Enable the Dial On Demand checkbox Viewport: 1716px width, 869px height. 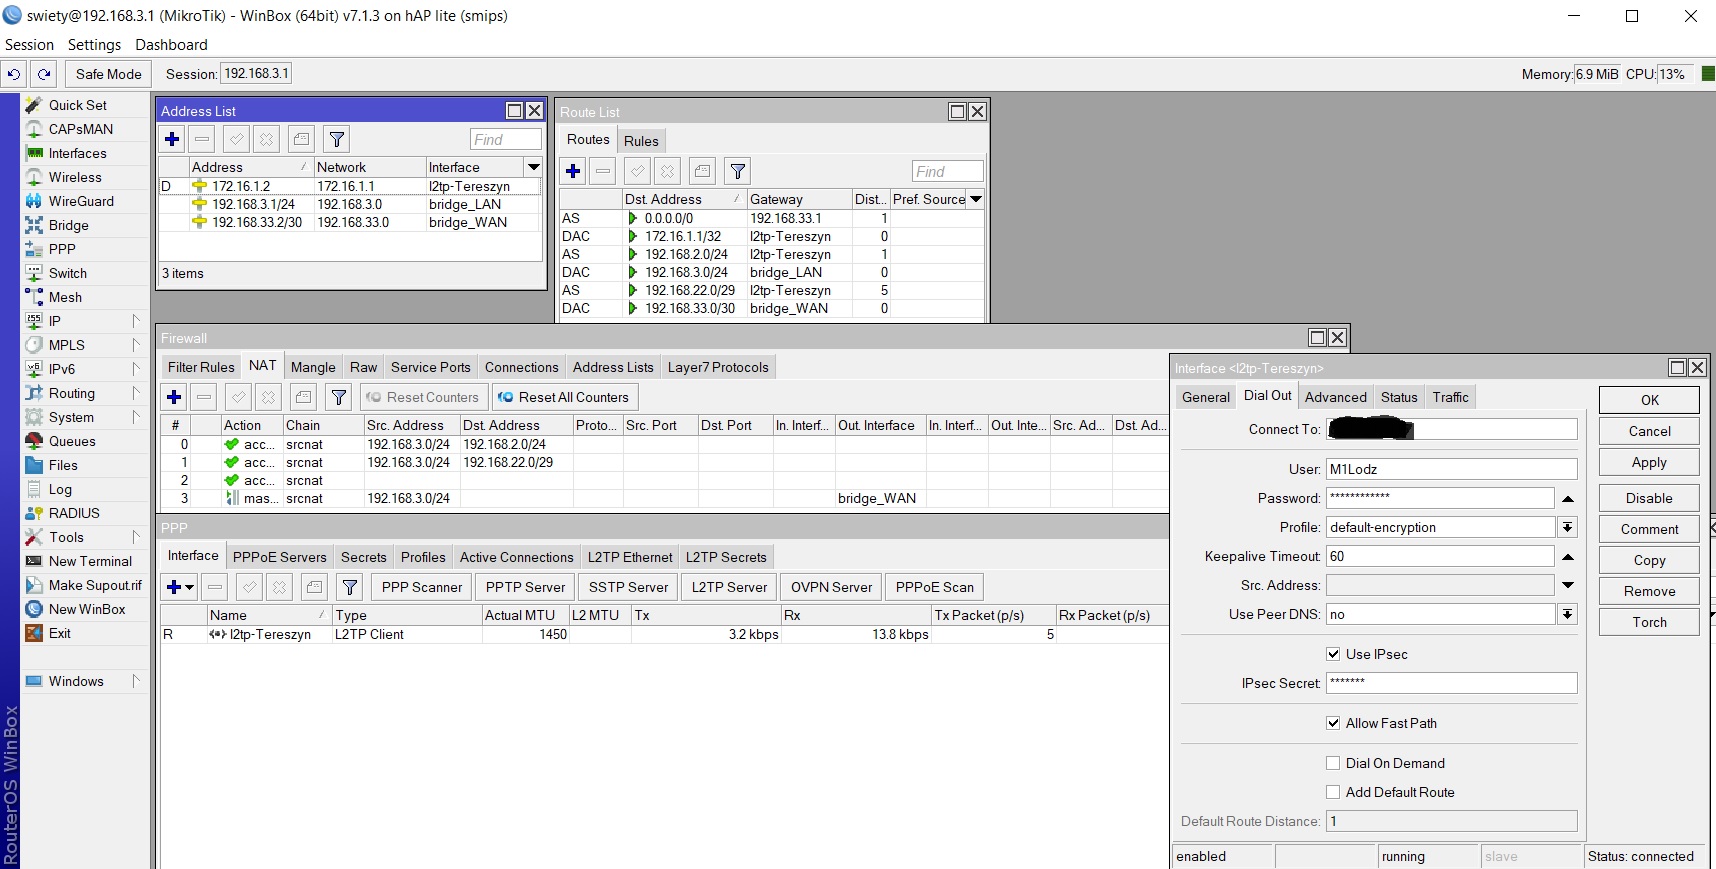1333,763
